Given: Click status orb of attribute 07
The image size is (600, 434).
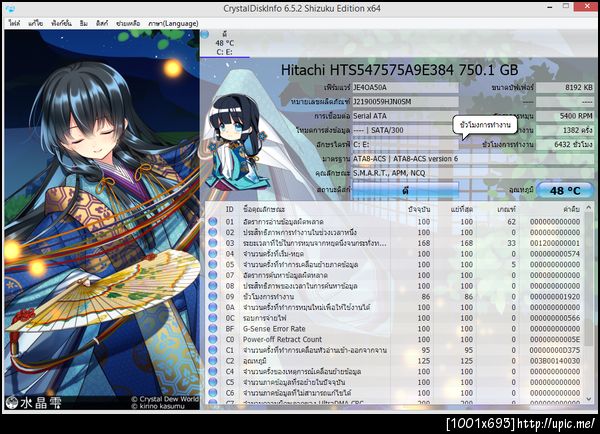Looking at the screenshot, I should click(213, 275).
